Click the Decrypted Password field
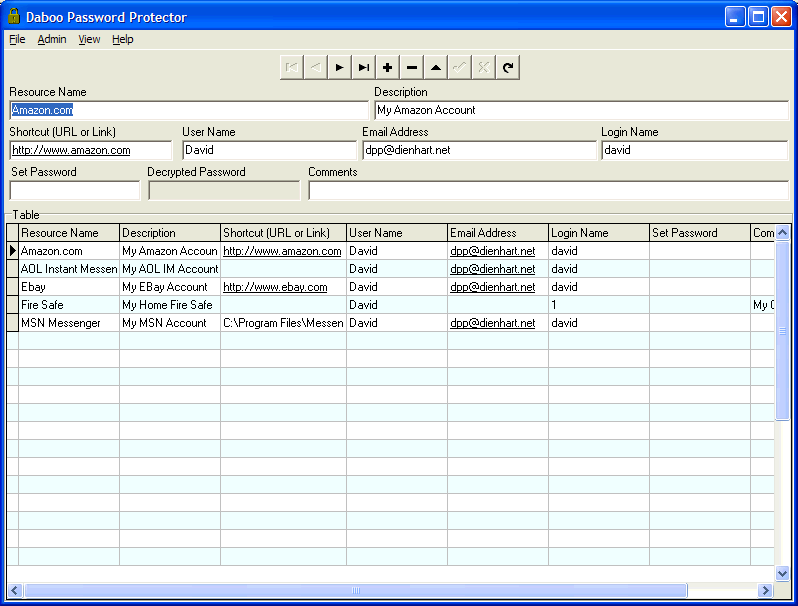 224,190
